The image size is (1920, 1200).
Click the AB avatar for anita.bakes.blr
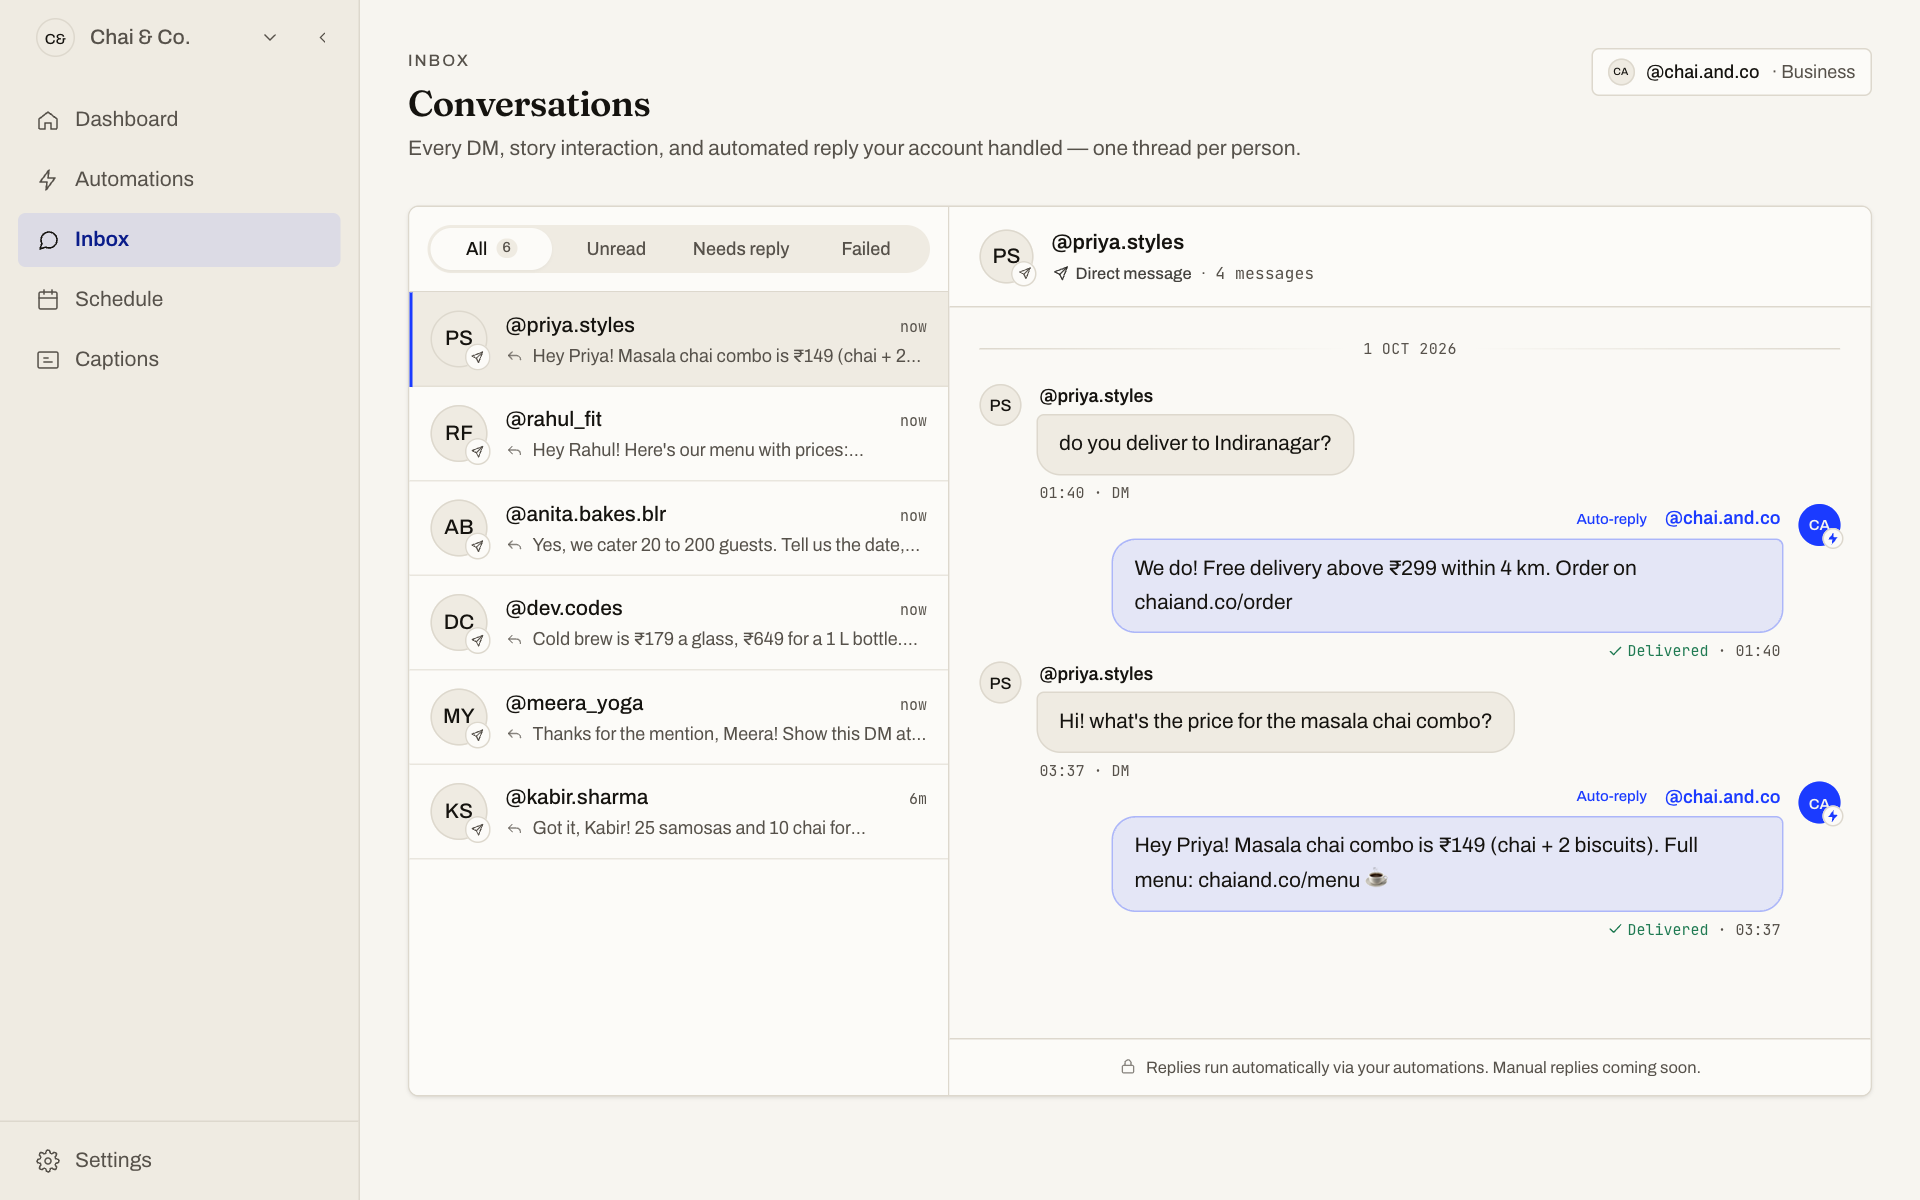(x=459, y=527)
